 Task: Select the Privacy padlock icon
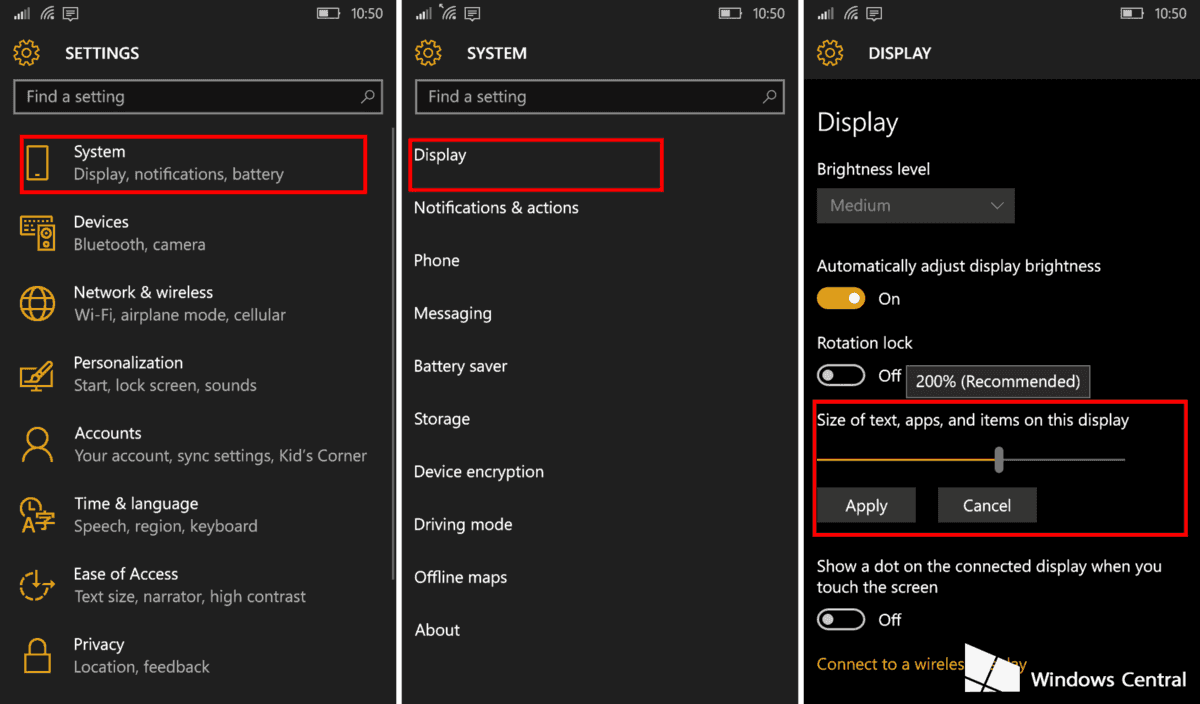pyautogui.click(x=38, y=656)
